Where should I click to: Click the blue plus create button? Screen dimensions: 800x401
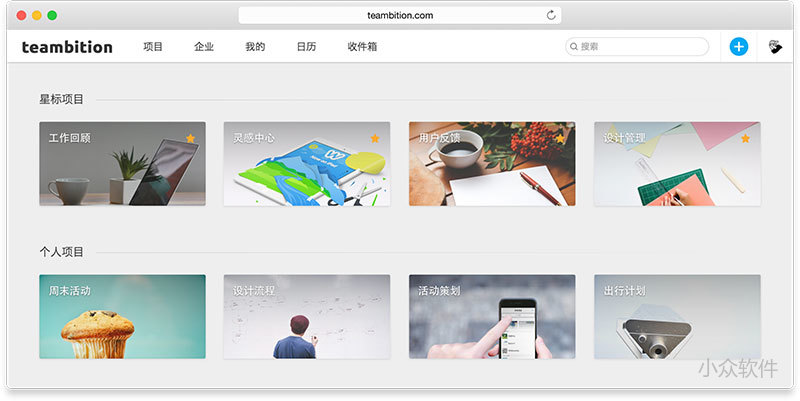(x=738, y=46)
